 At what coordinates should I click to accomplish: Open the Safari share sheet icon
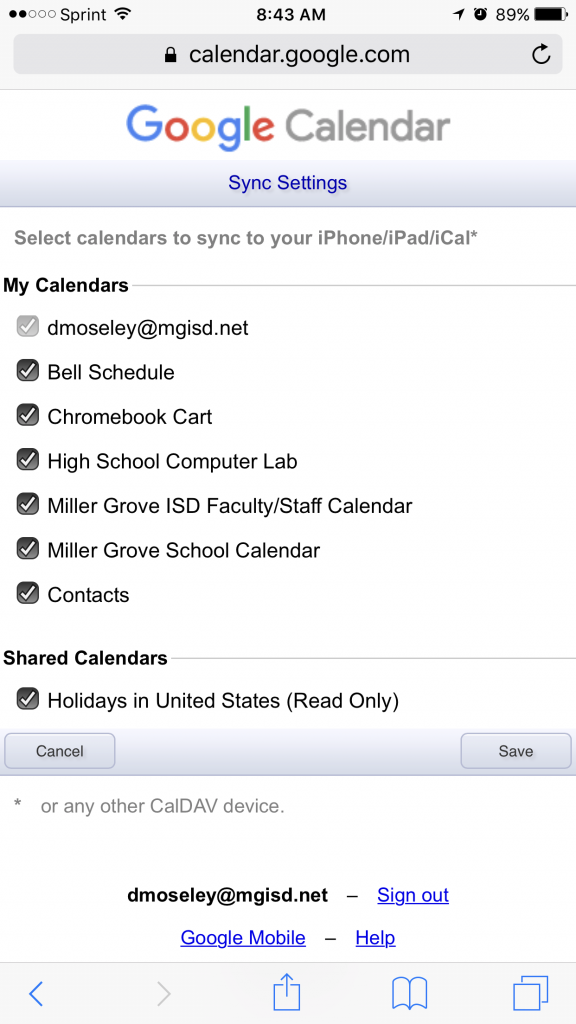pyautogui.click(x=286, y=991)
